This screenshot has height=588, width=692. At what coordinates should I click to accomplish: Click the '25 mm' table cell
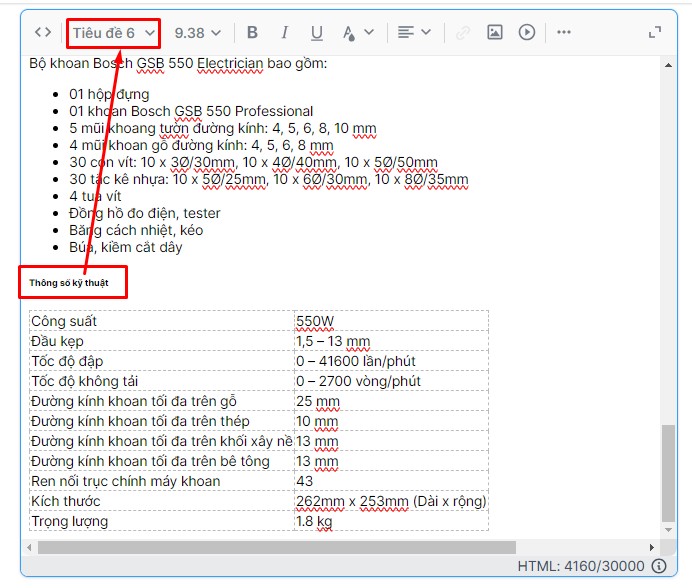(x=391, y=401)
